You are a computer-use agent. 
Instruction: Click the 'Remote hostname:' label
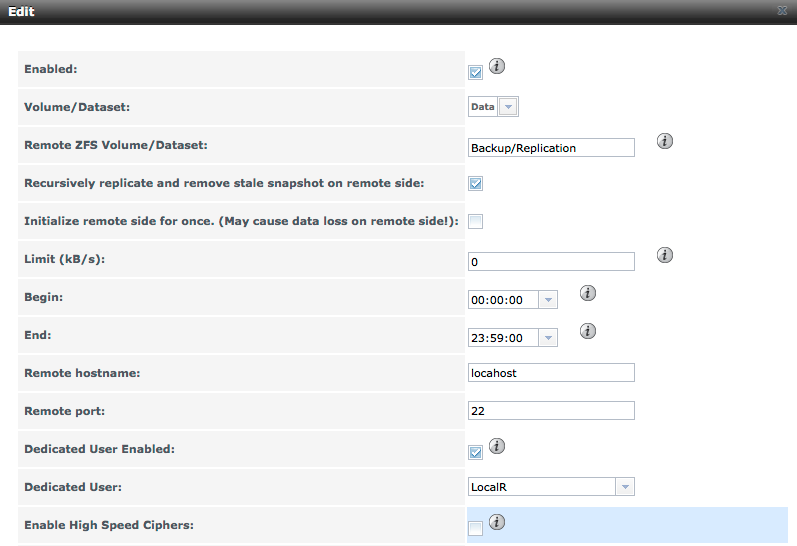coord(82,373)
